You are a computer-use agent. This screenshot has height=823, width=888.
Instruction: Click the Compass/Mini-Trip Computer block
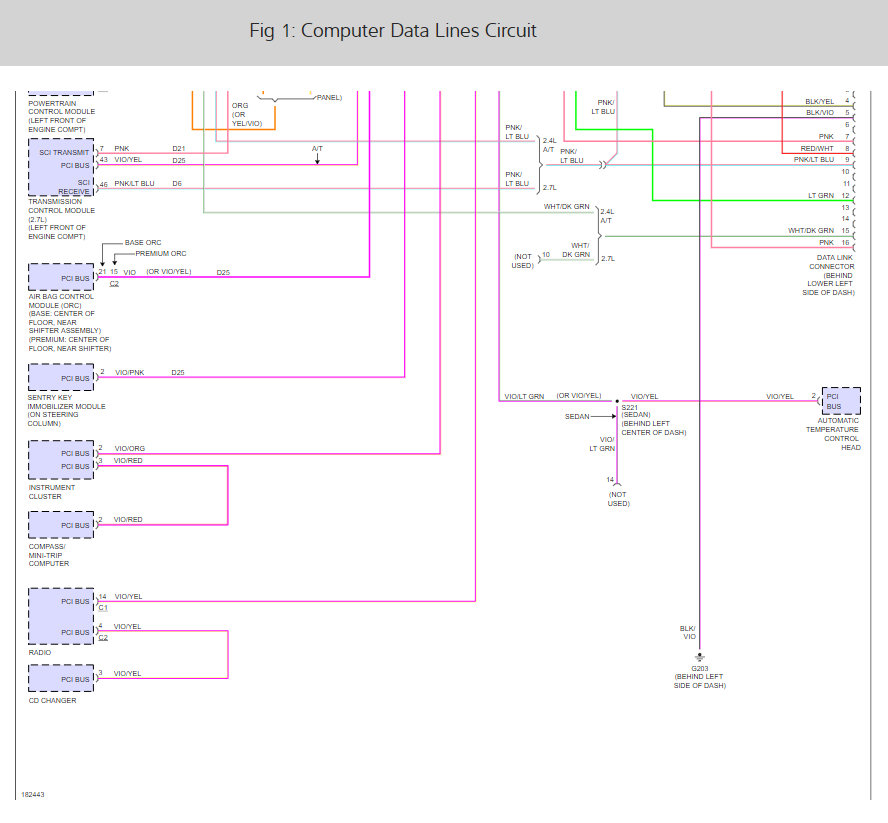pyautogui.click(x=61, y=524)
